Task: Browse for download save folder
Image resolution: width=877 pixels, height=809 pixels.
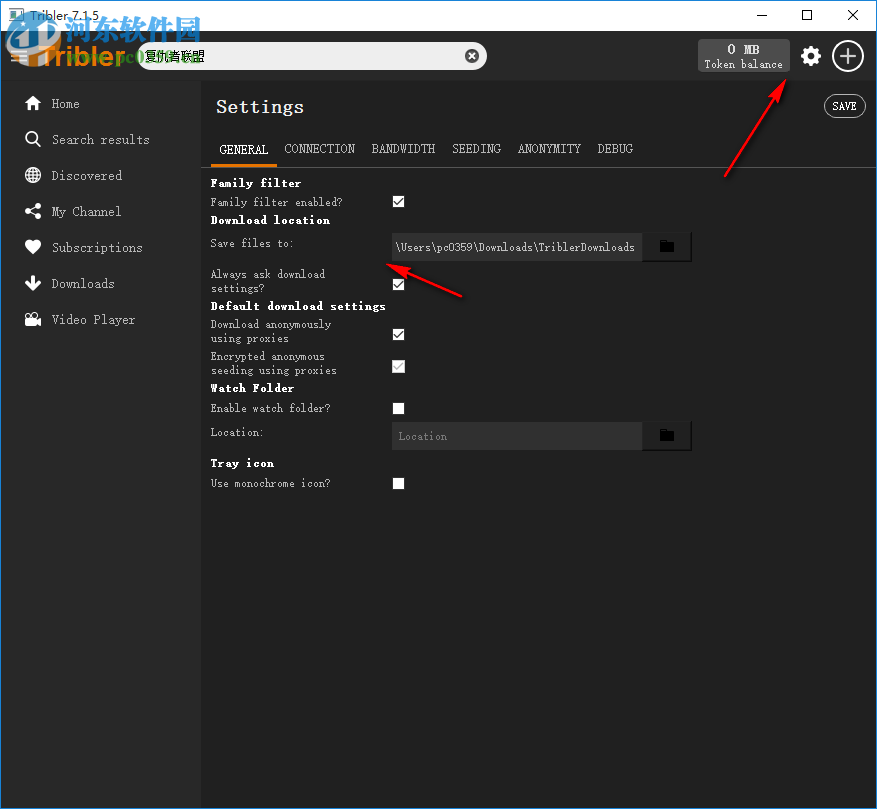Action: (667, 247)
